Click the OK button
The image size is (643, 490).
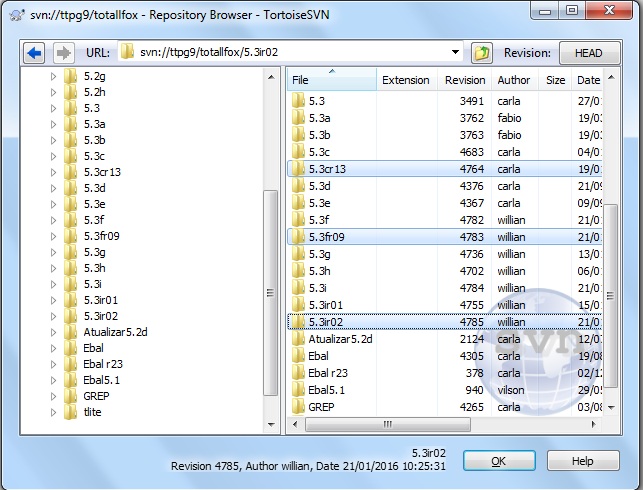pyautogui.click(x=499, y=461)
